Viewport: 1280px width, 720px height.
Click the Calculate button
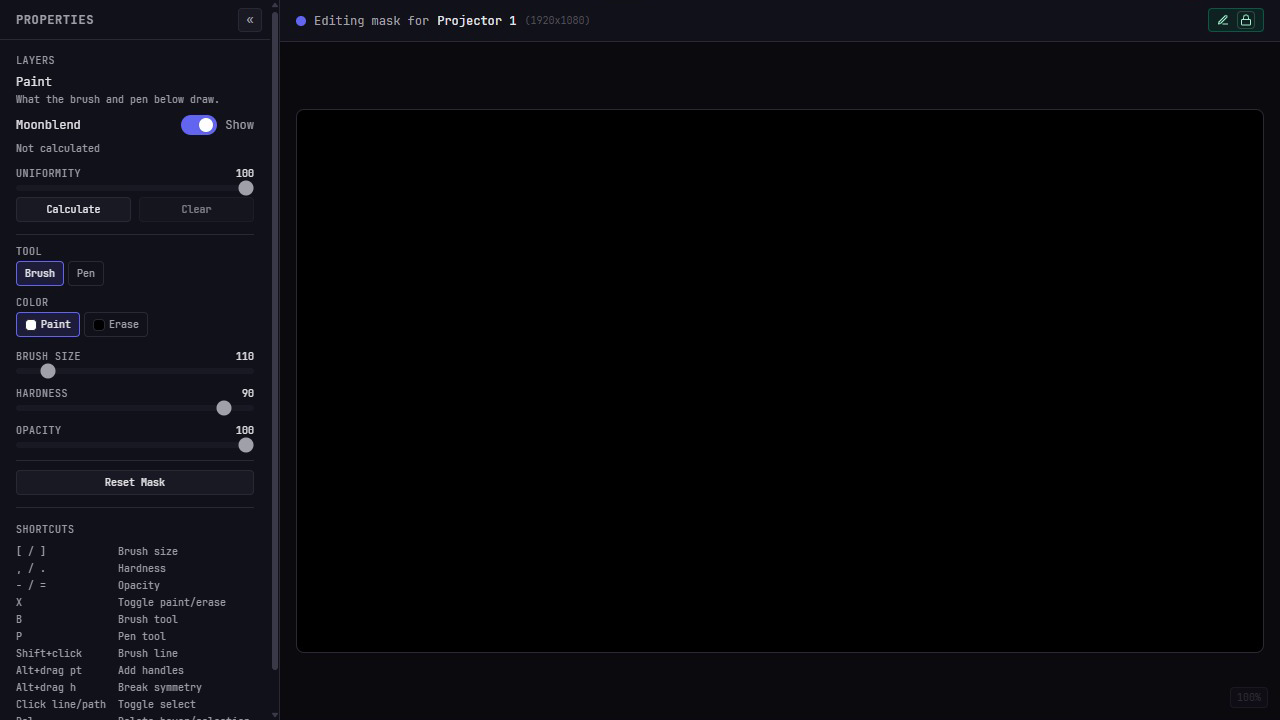pos(73,209)
